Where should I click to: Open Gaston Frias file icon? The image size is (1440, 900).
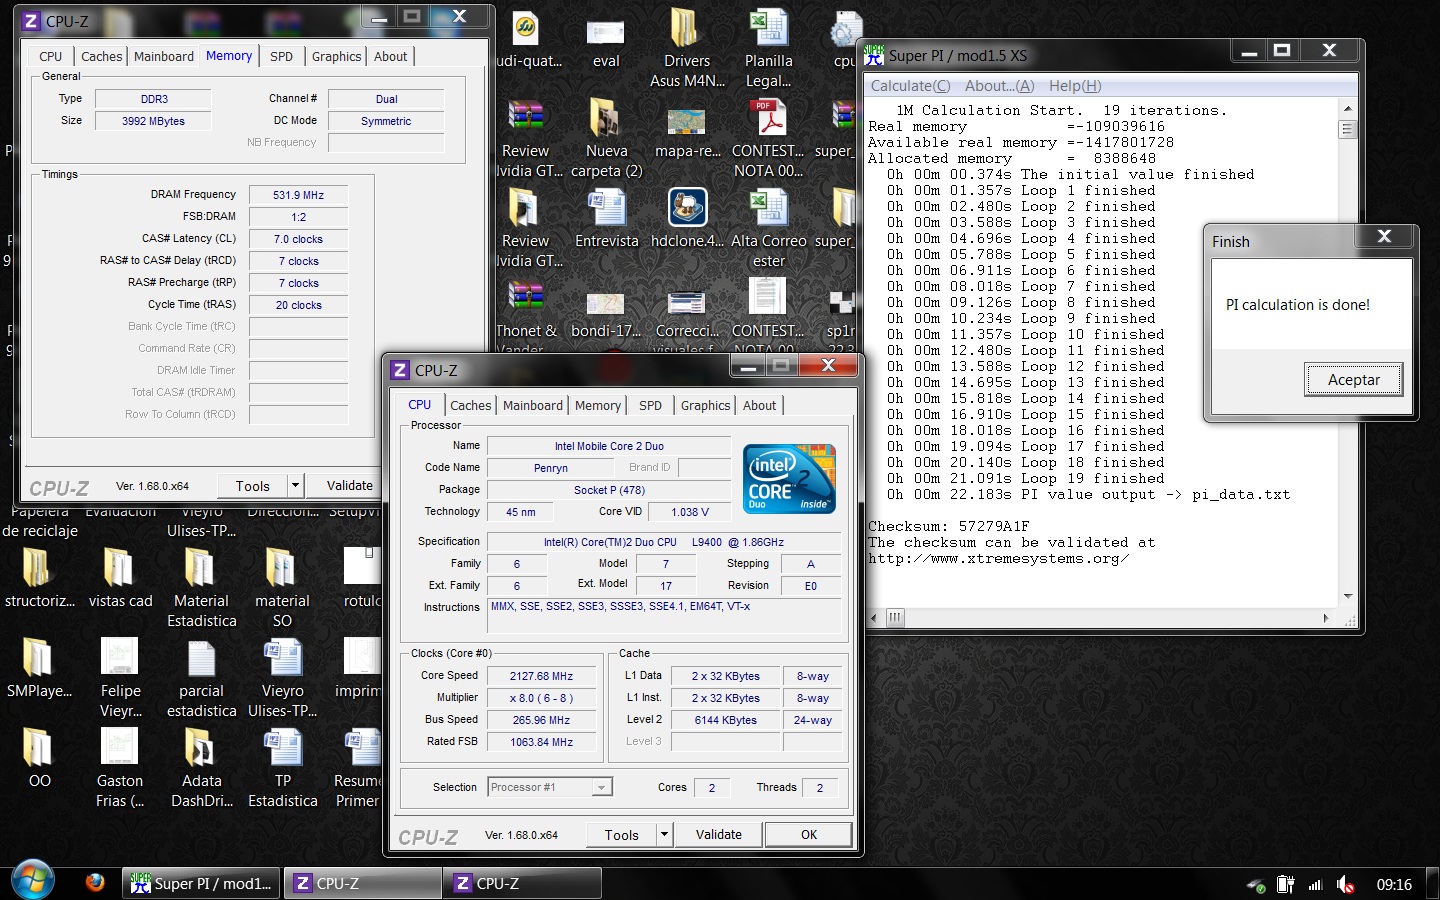click(120, 748)
